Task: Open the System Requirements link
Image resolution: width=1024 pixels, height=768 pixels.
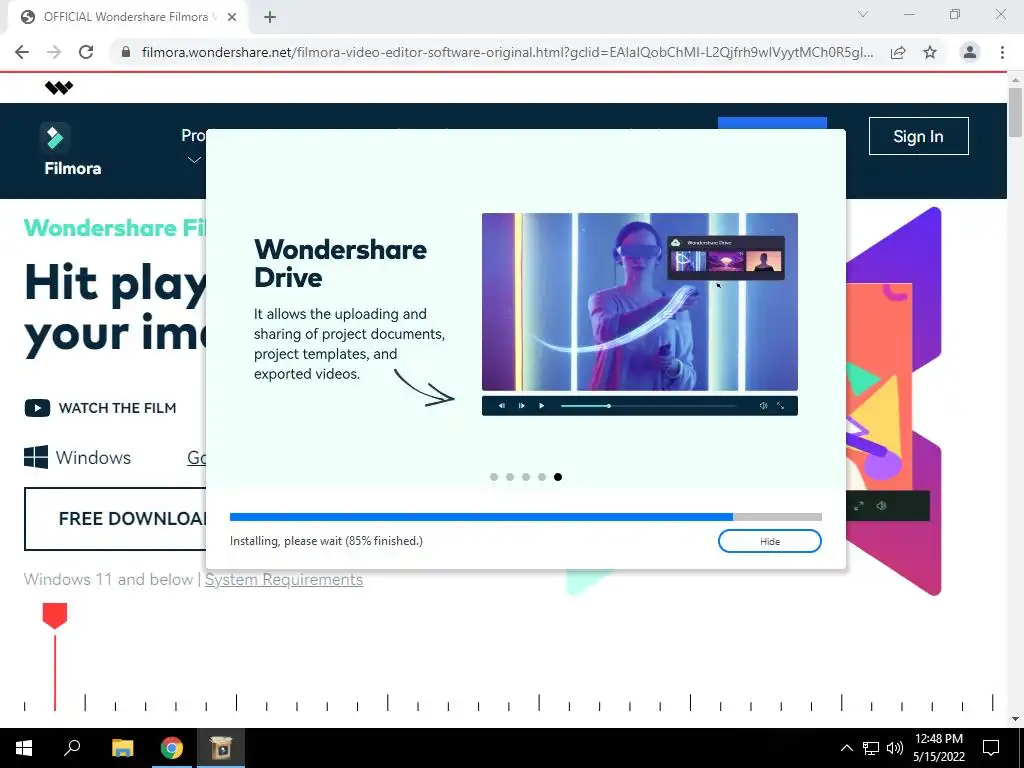Action: 284,579
